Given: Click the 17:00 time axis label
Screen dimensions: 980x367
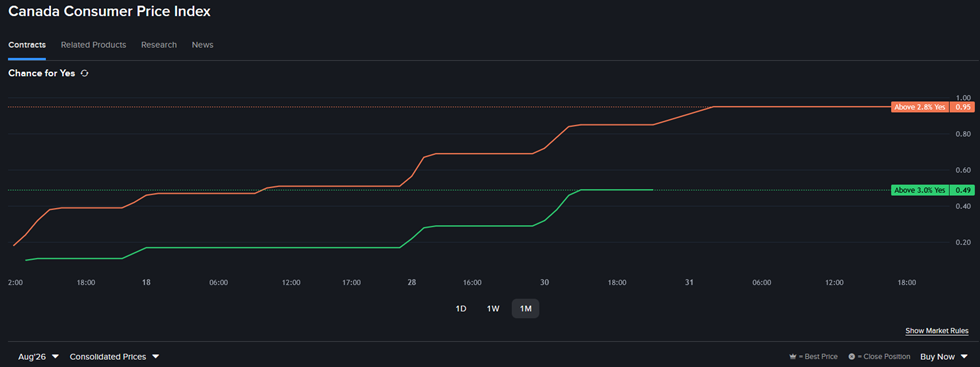Looking at the screenshot, I should click(x=352, y=283).
